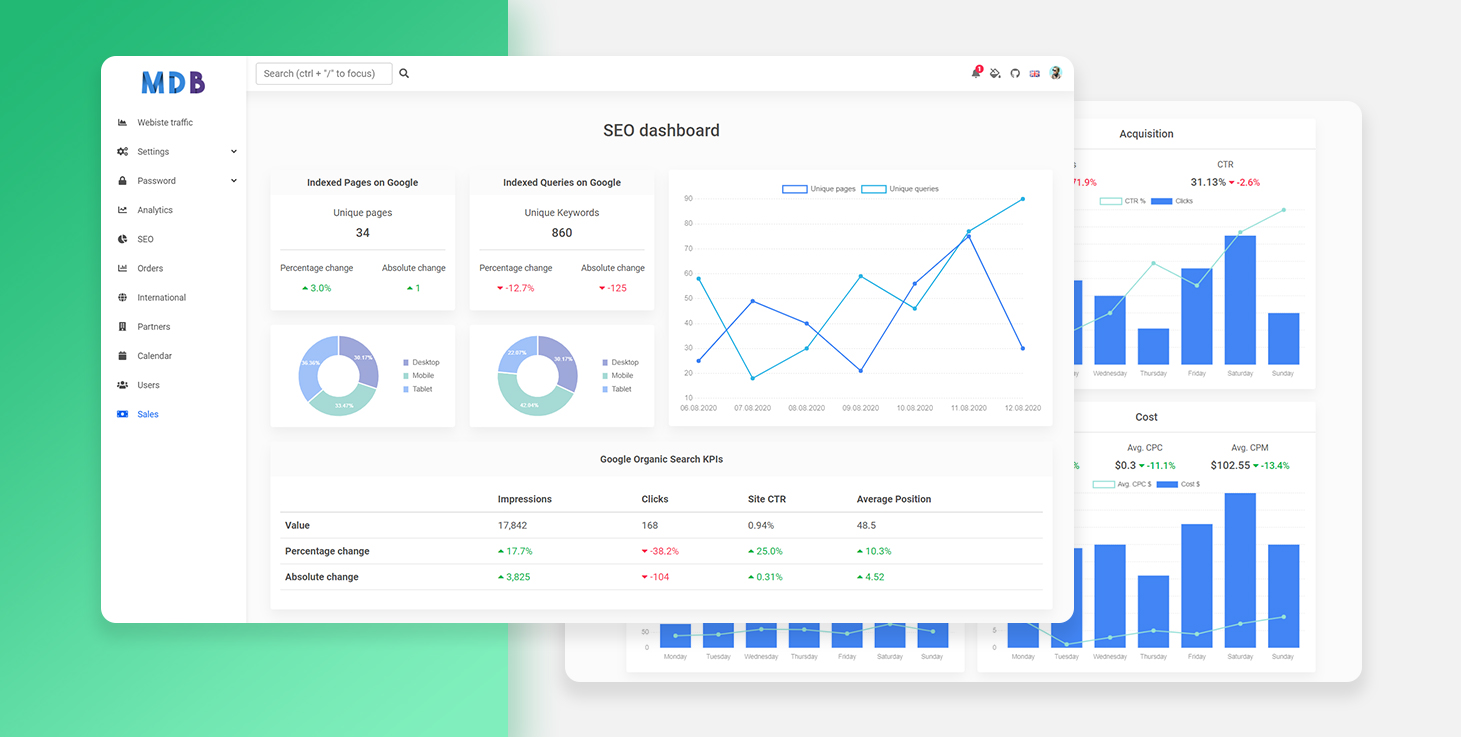Open the GitHub icon link
This screenshot has height=737, width=1461.
coord(1015,73)
